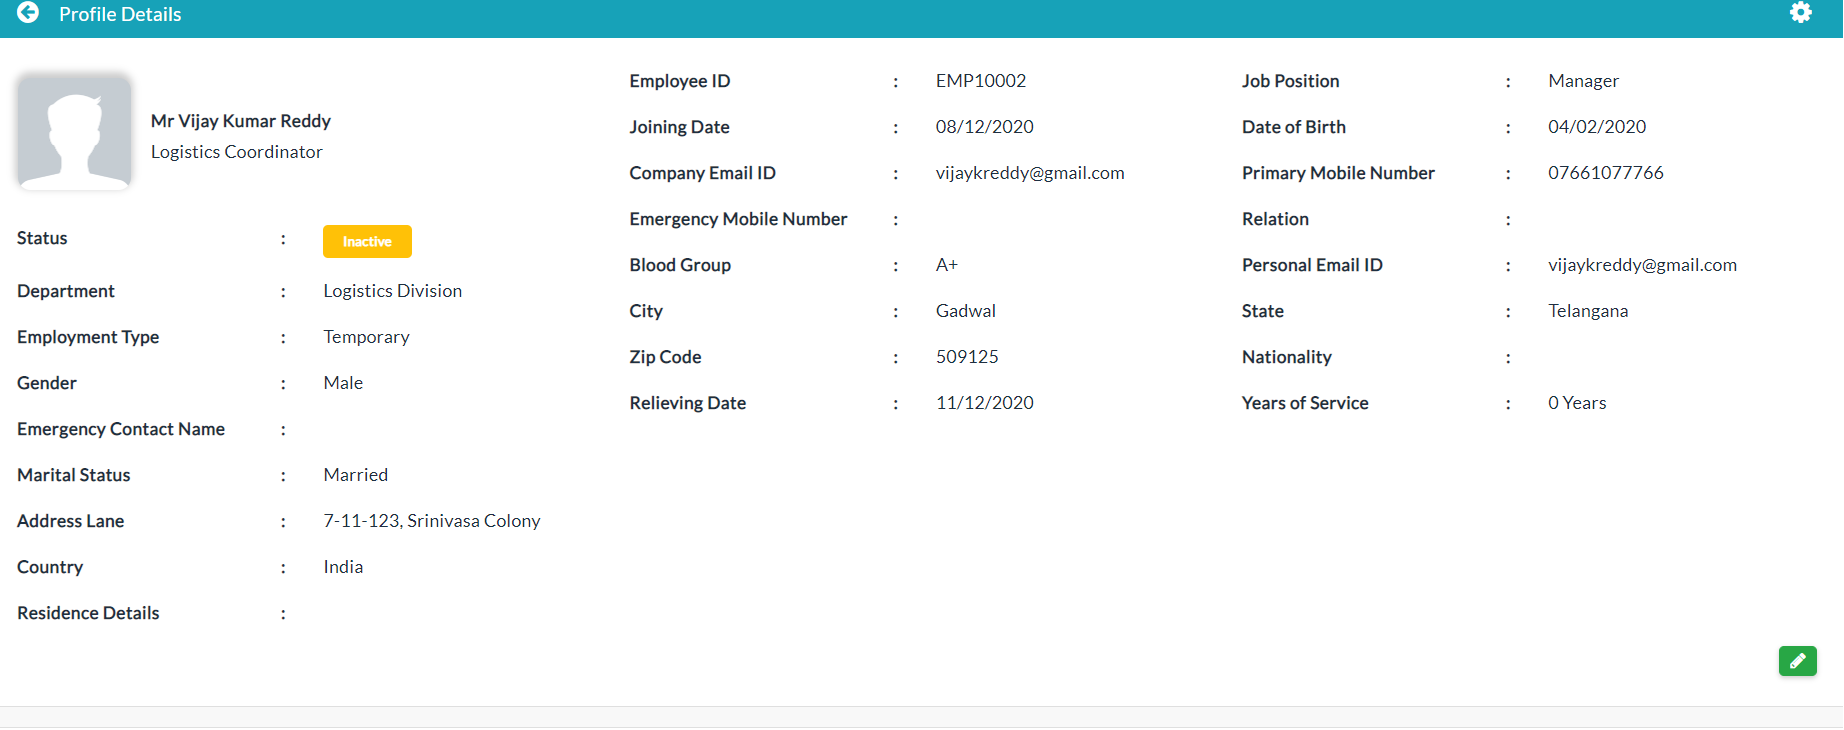Click the Zip Code field label
The width and height of the screenshot is (1844, 730).
pos(666,357)
